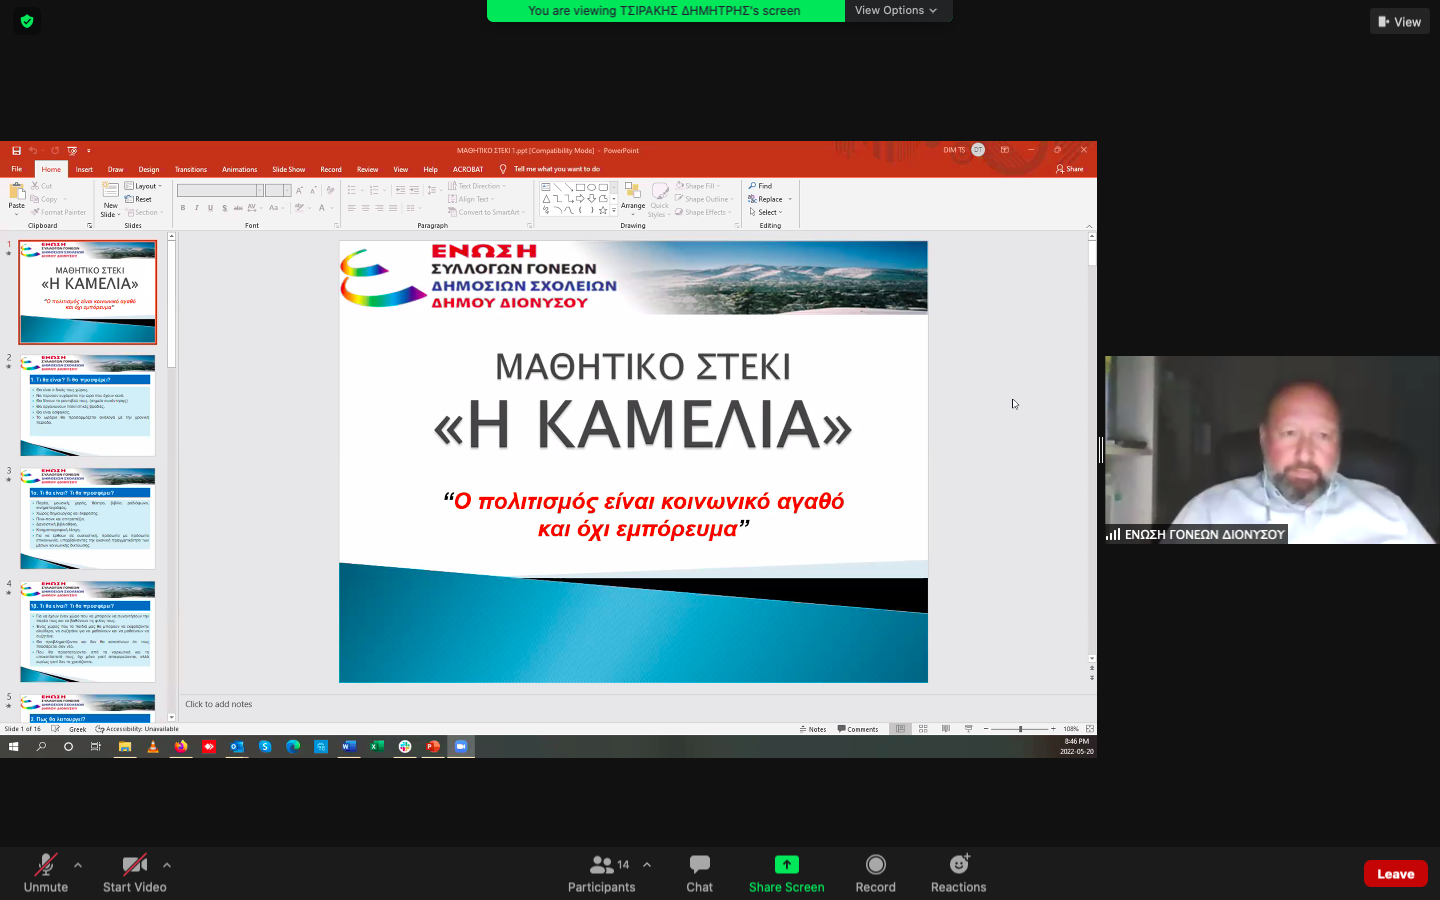Click Fit slide to window icon

[1090, 729]
